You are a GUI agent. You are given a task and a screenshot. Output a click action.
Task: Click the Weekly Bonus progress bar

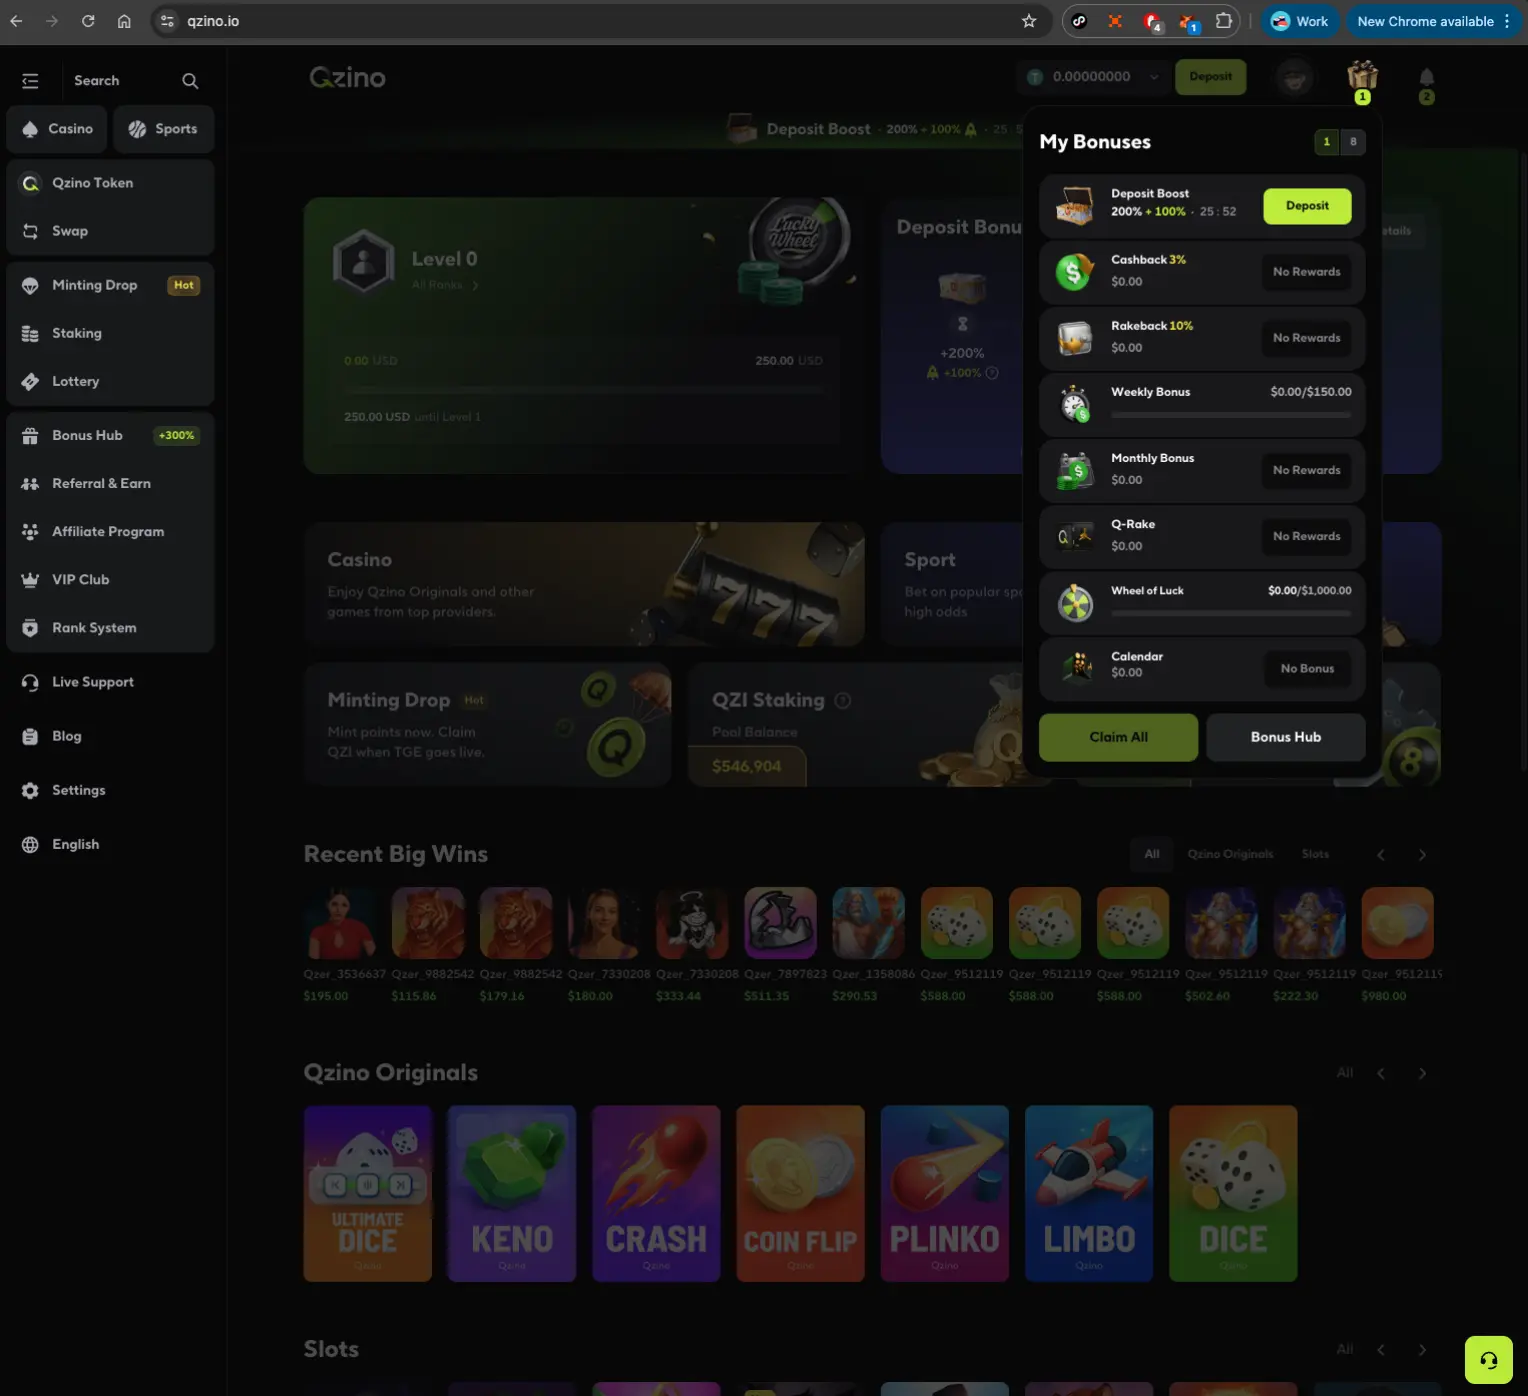[x=1231, y=414]
